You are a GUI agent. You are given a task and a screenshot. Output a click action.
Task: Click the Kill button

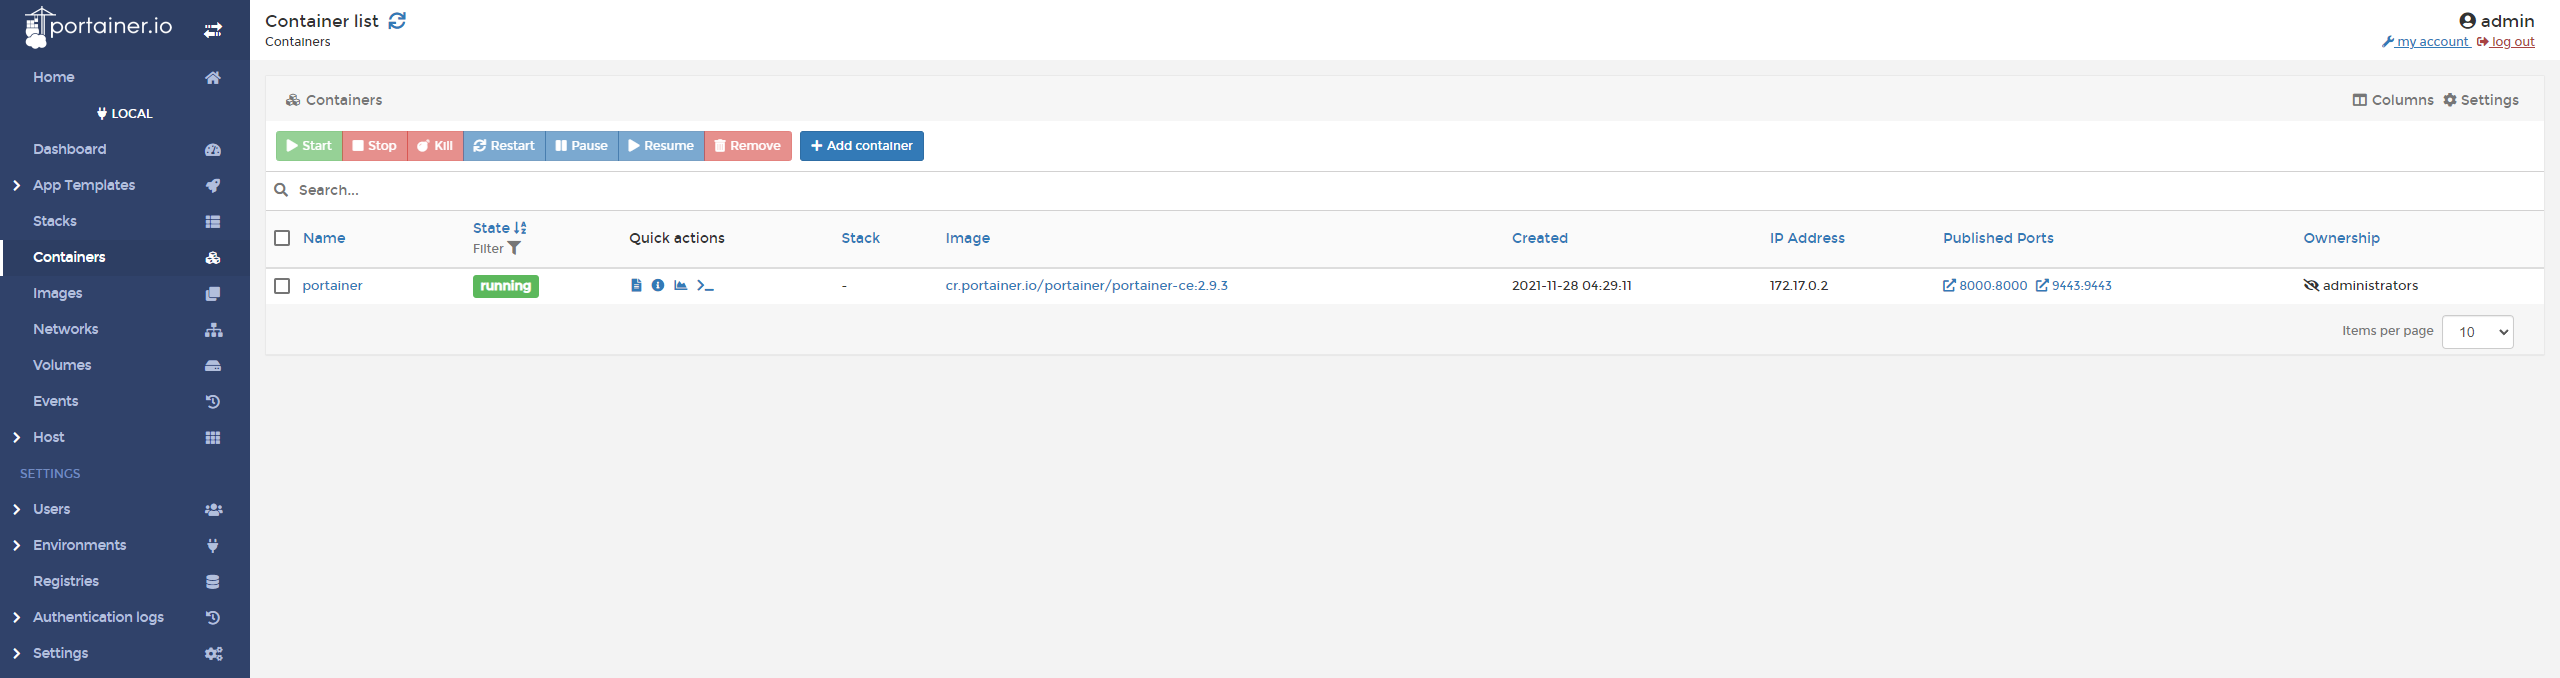coord(435,146)
